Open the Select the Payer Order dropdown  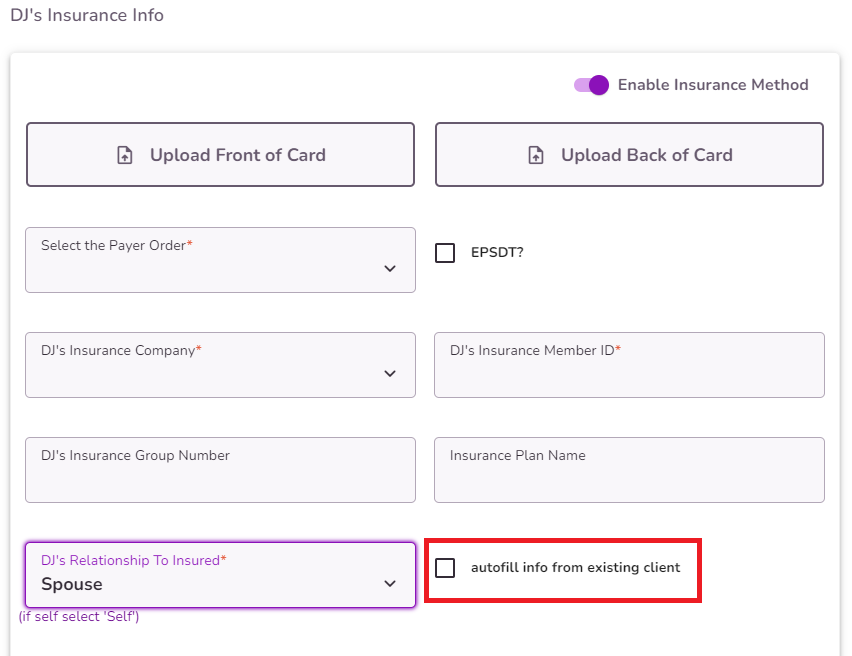pos(220,260)
